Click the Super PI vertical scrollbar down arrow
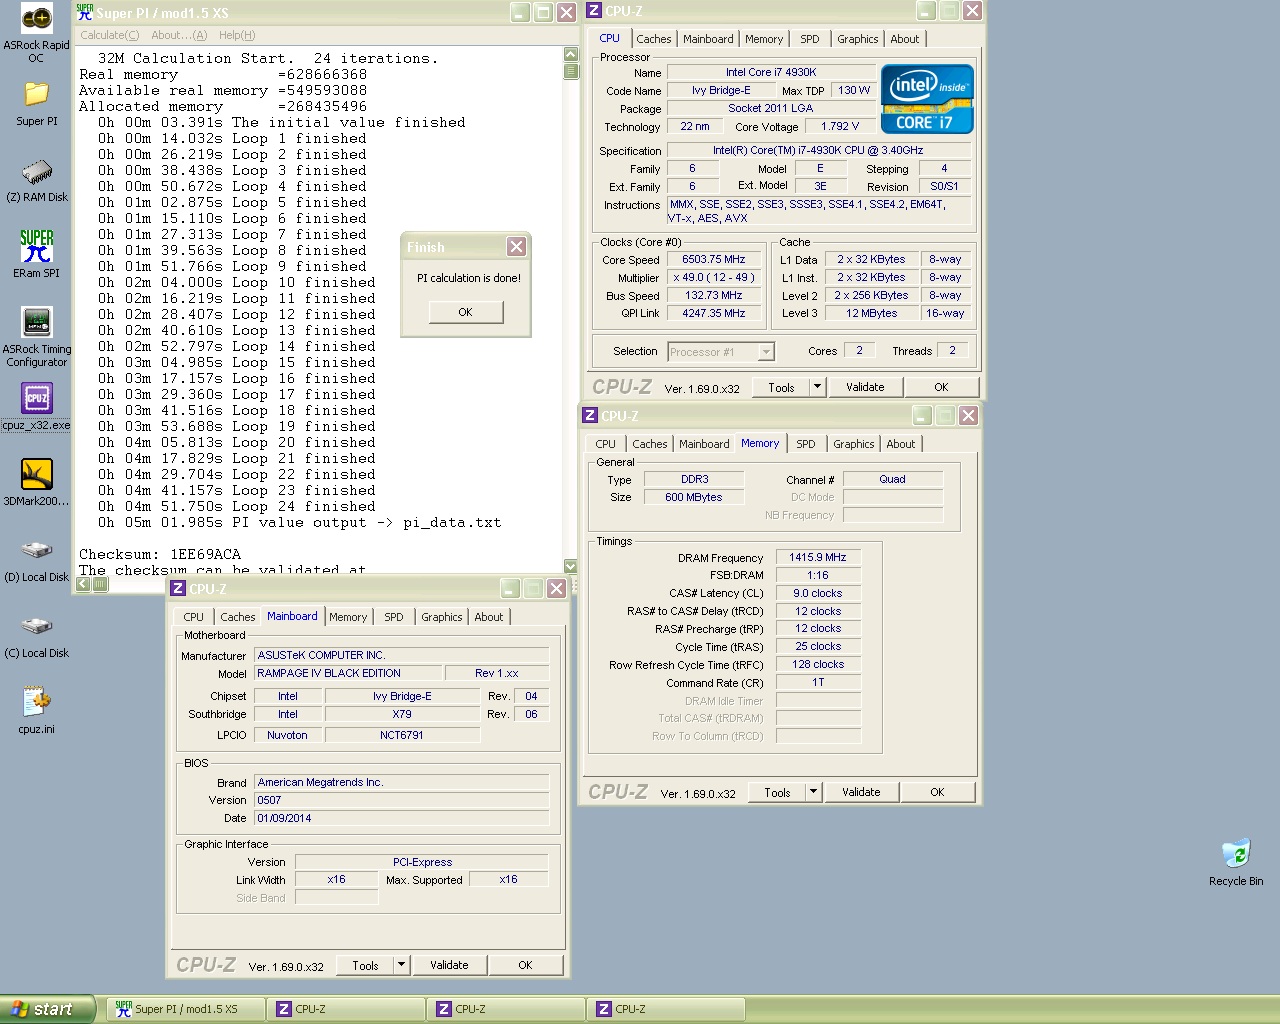The width and height of the screenshot is (1280, 1024). click(x=571, y=566)
